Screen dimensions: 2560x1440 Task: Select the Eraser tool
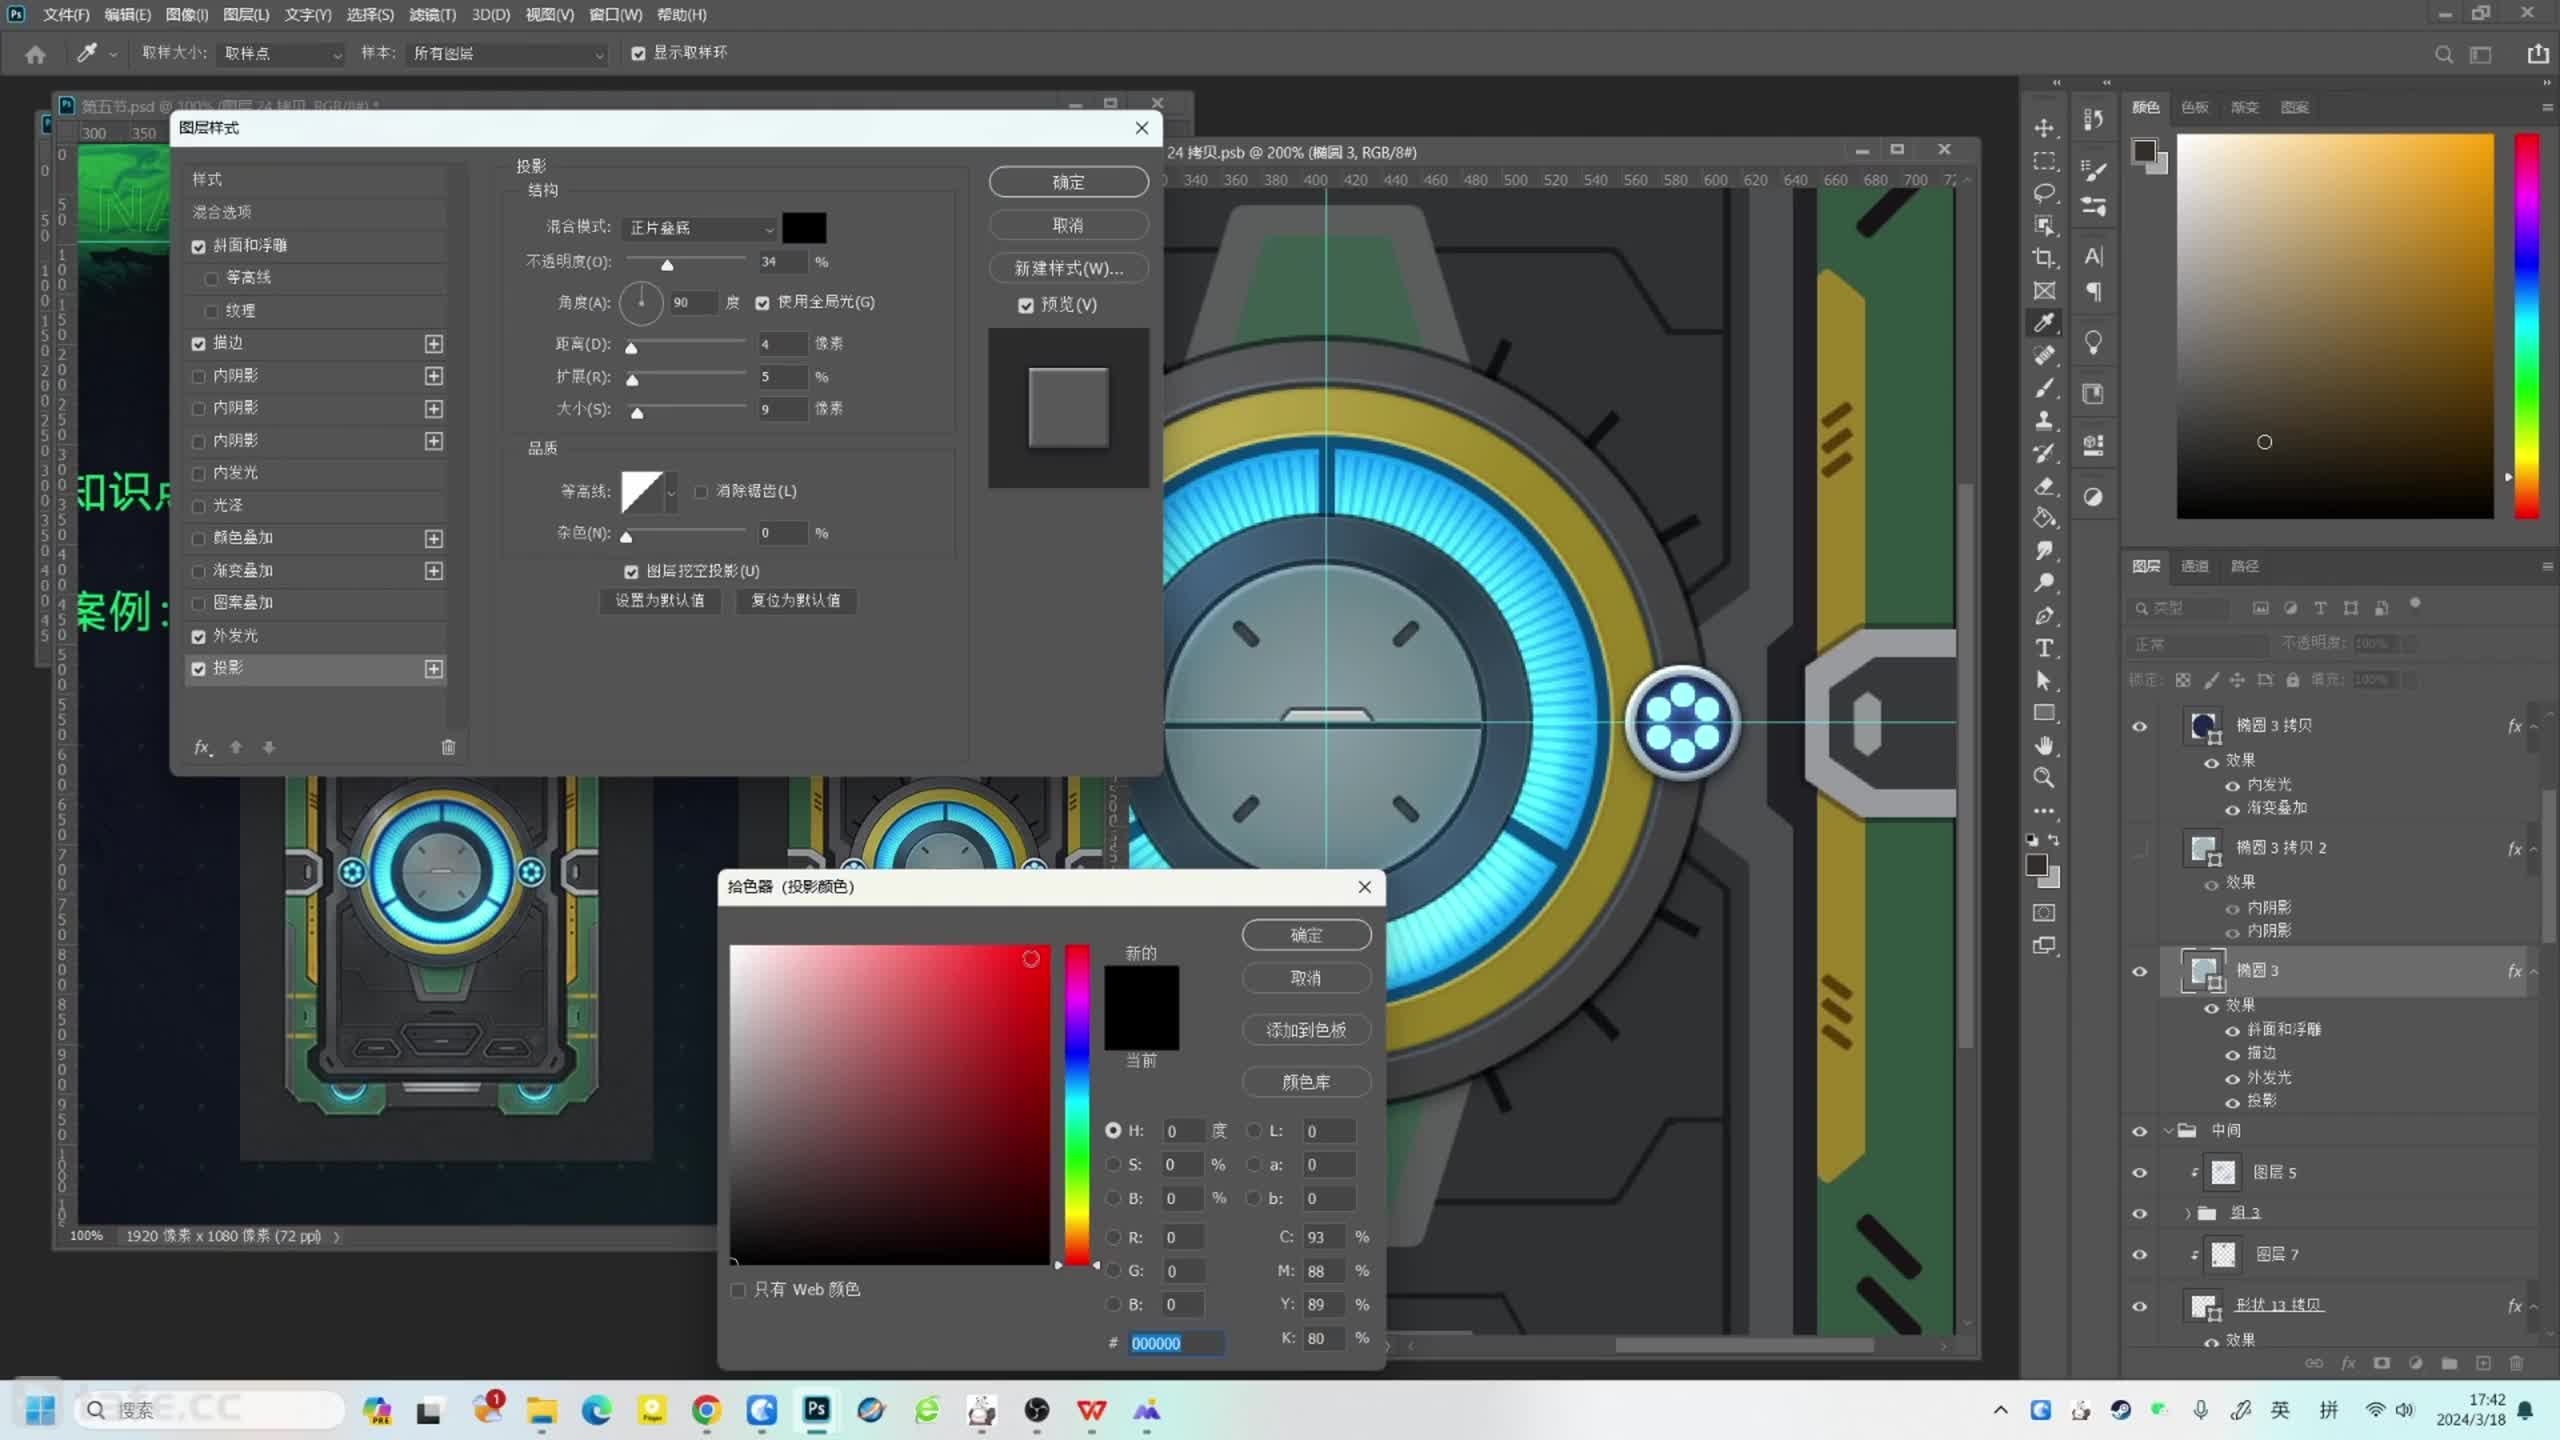tap(2044, 486)
